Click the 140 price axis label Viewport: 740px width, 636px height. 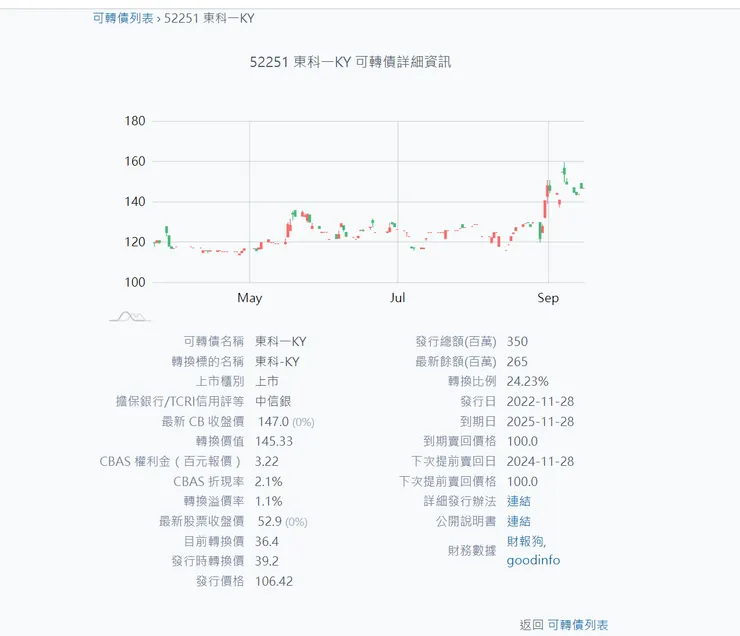tap(135, 202)
